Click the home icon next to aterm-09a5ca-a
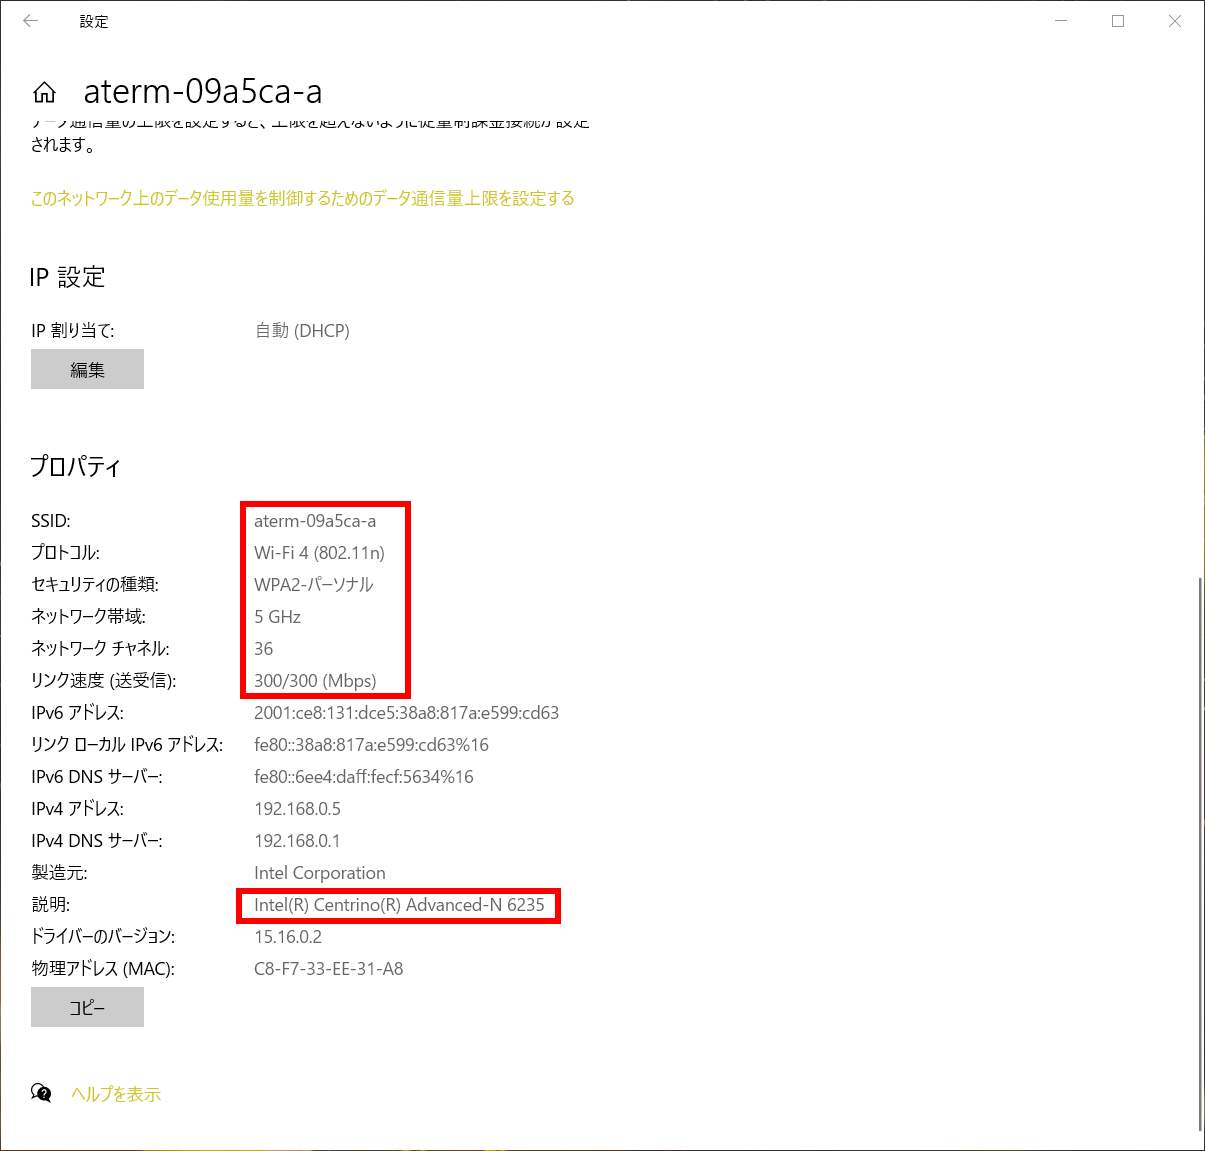 (x=44, y=91)
